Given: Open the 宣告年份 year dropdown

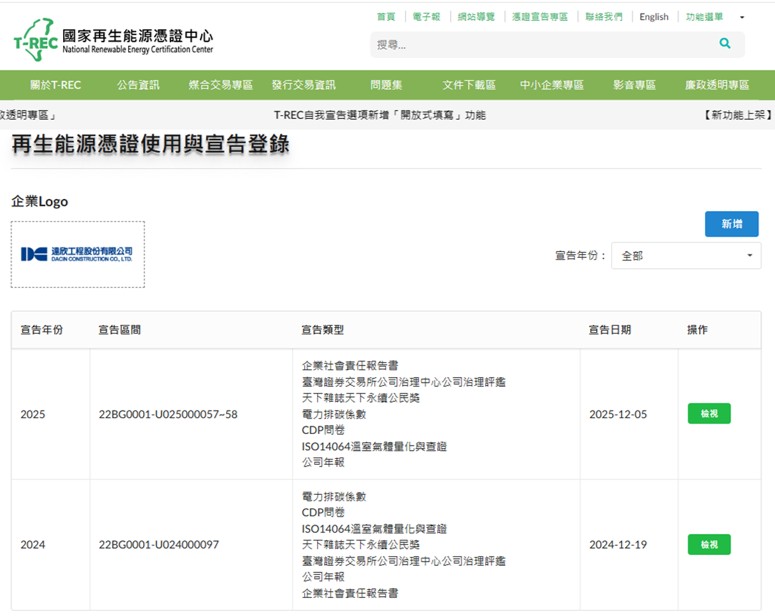Looking at the screenshot, I should (x=685, y=256).
